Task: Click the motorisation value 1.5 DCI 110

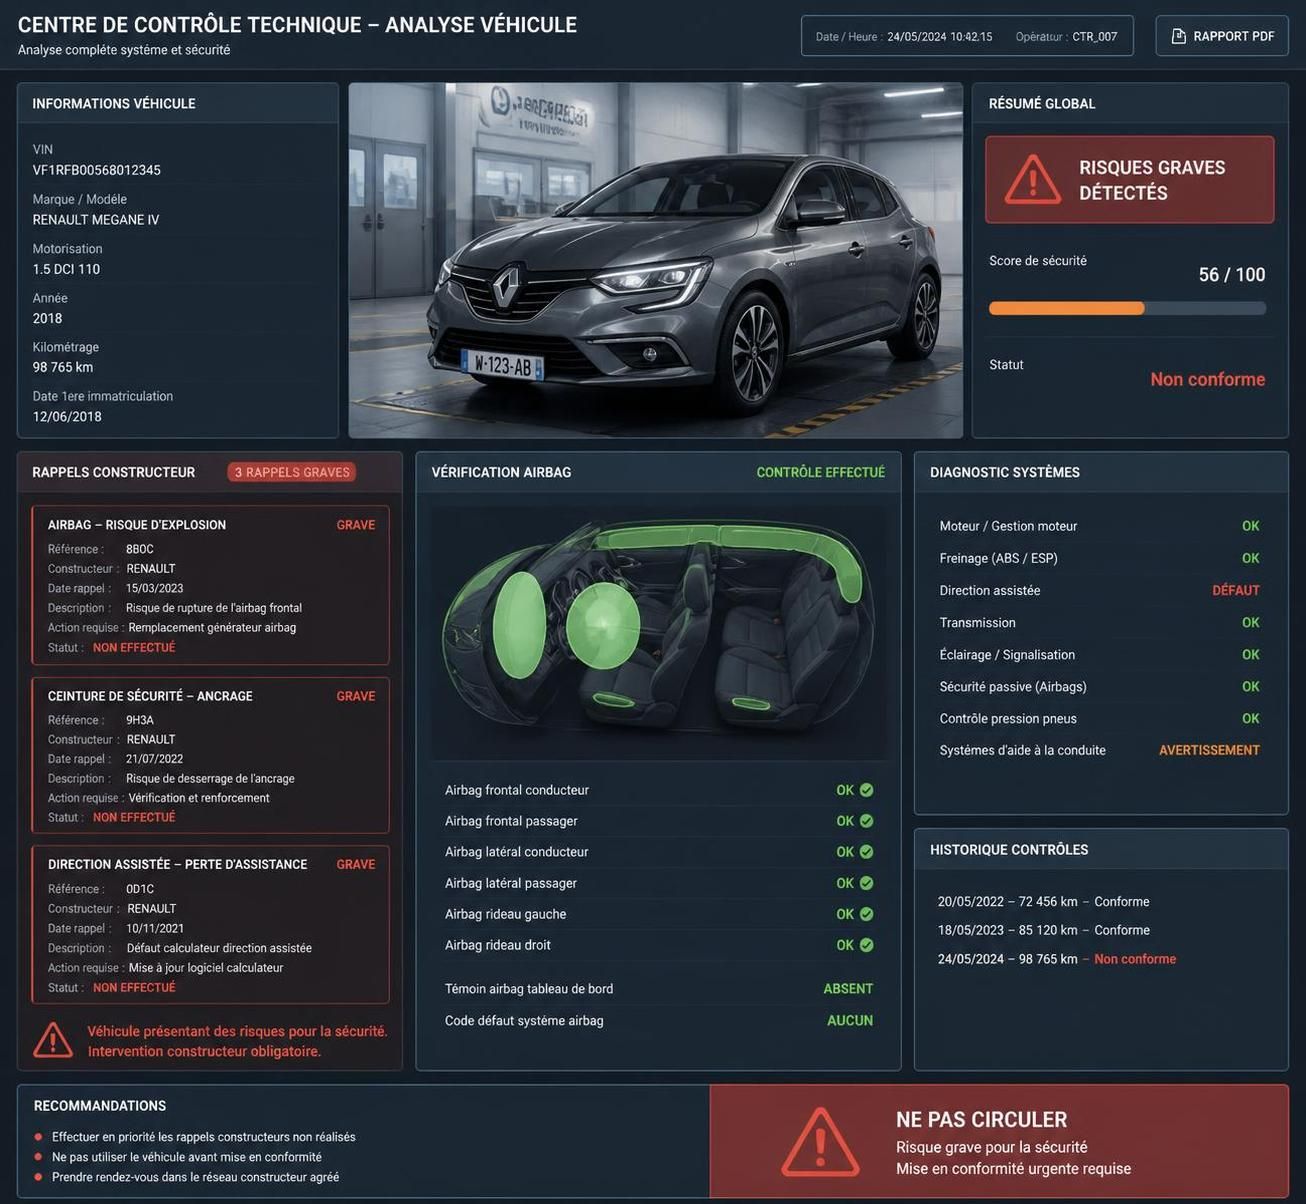Action: point(66,269)
